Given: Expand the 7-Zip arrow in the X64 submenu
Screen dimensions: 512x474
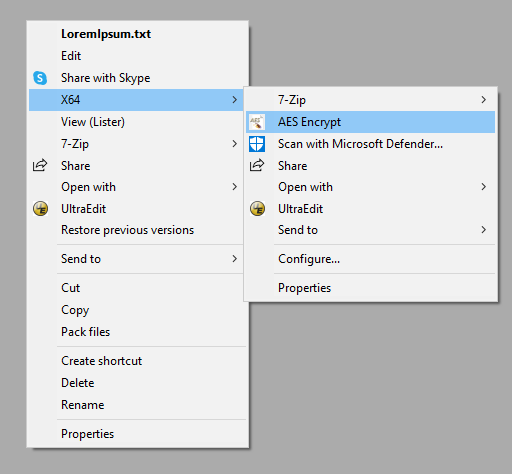Looking at the screenshot, I should [x=484, y=100].
